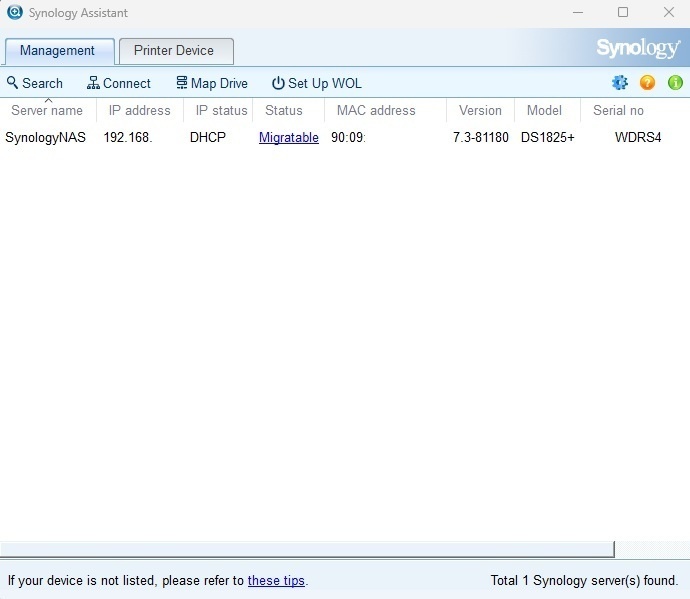Minimize the Synology Assistant window
Viewport: 690px width, 599px height.
pyautogui.click(x=578, y=12)
